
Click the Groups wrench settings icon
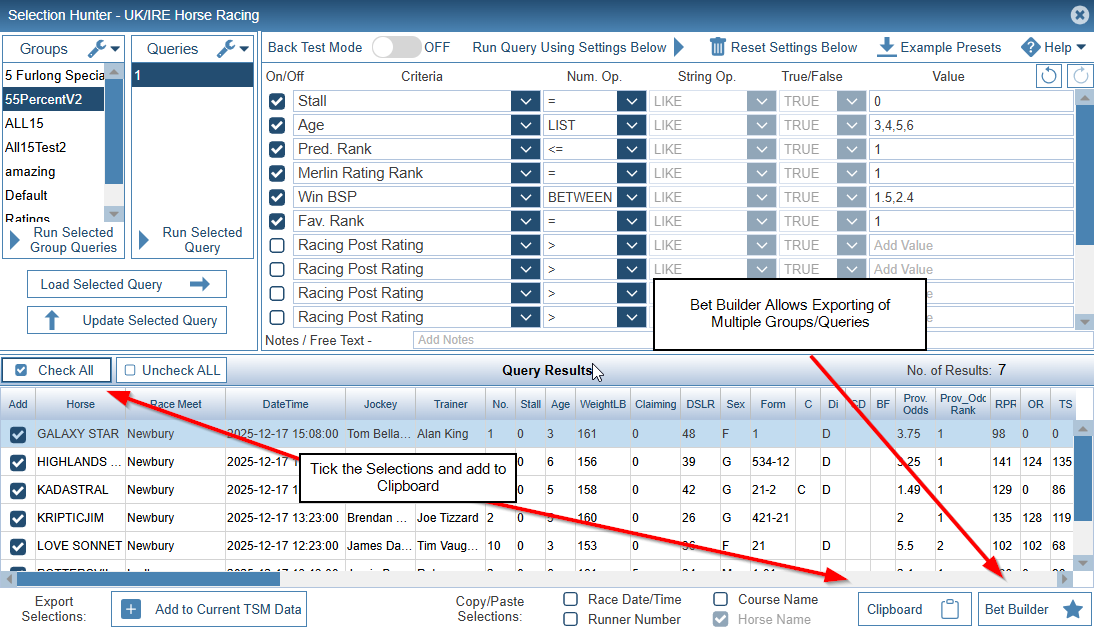pyautogui.click(x=97, y=48)
